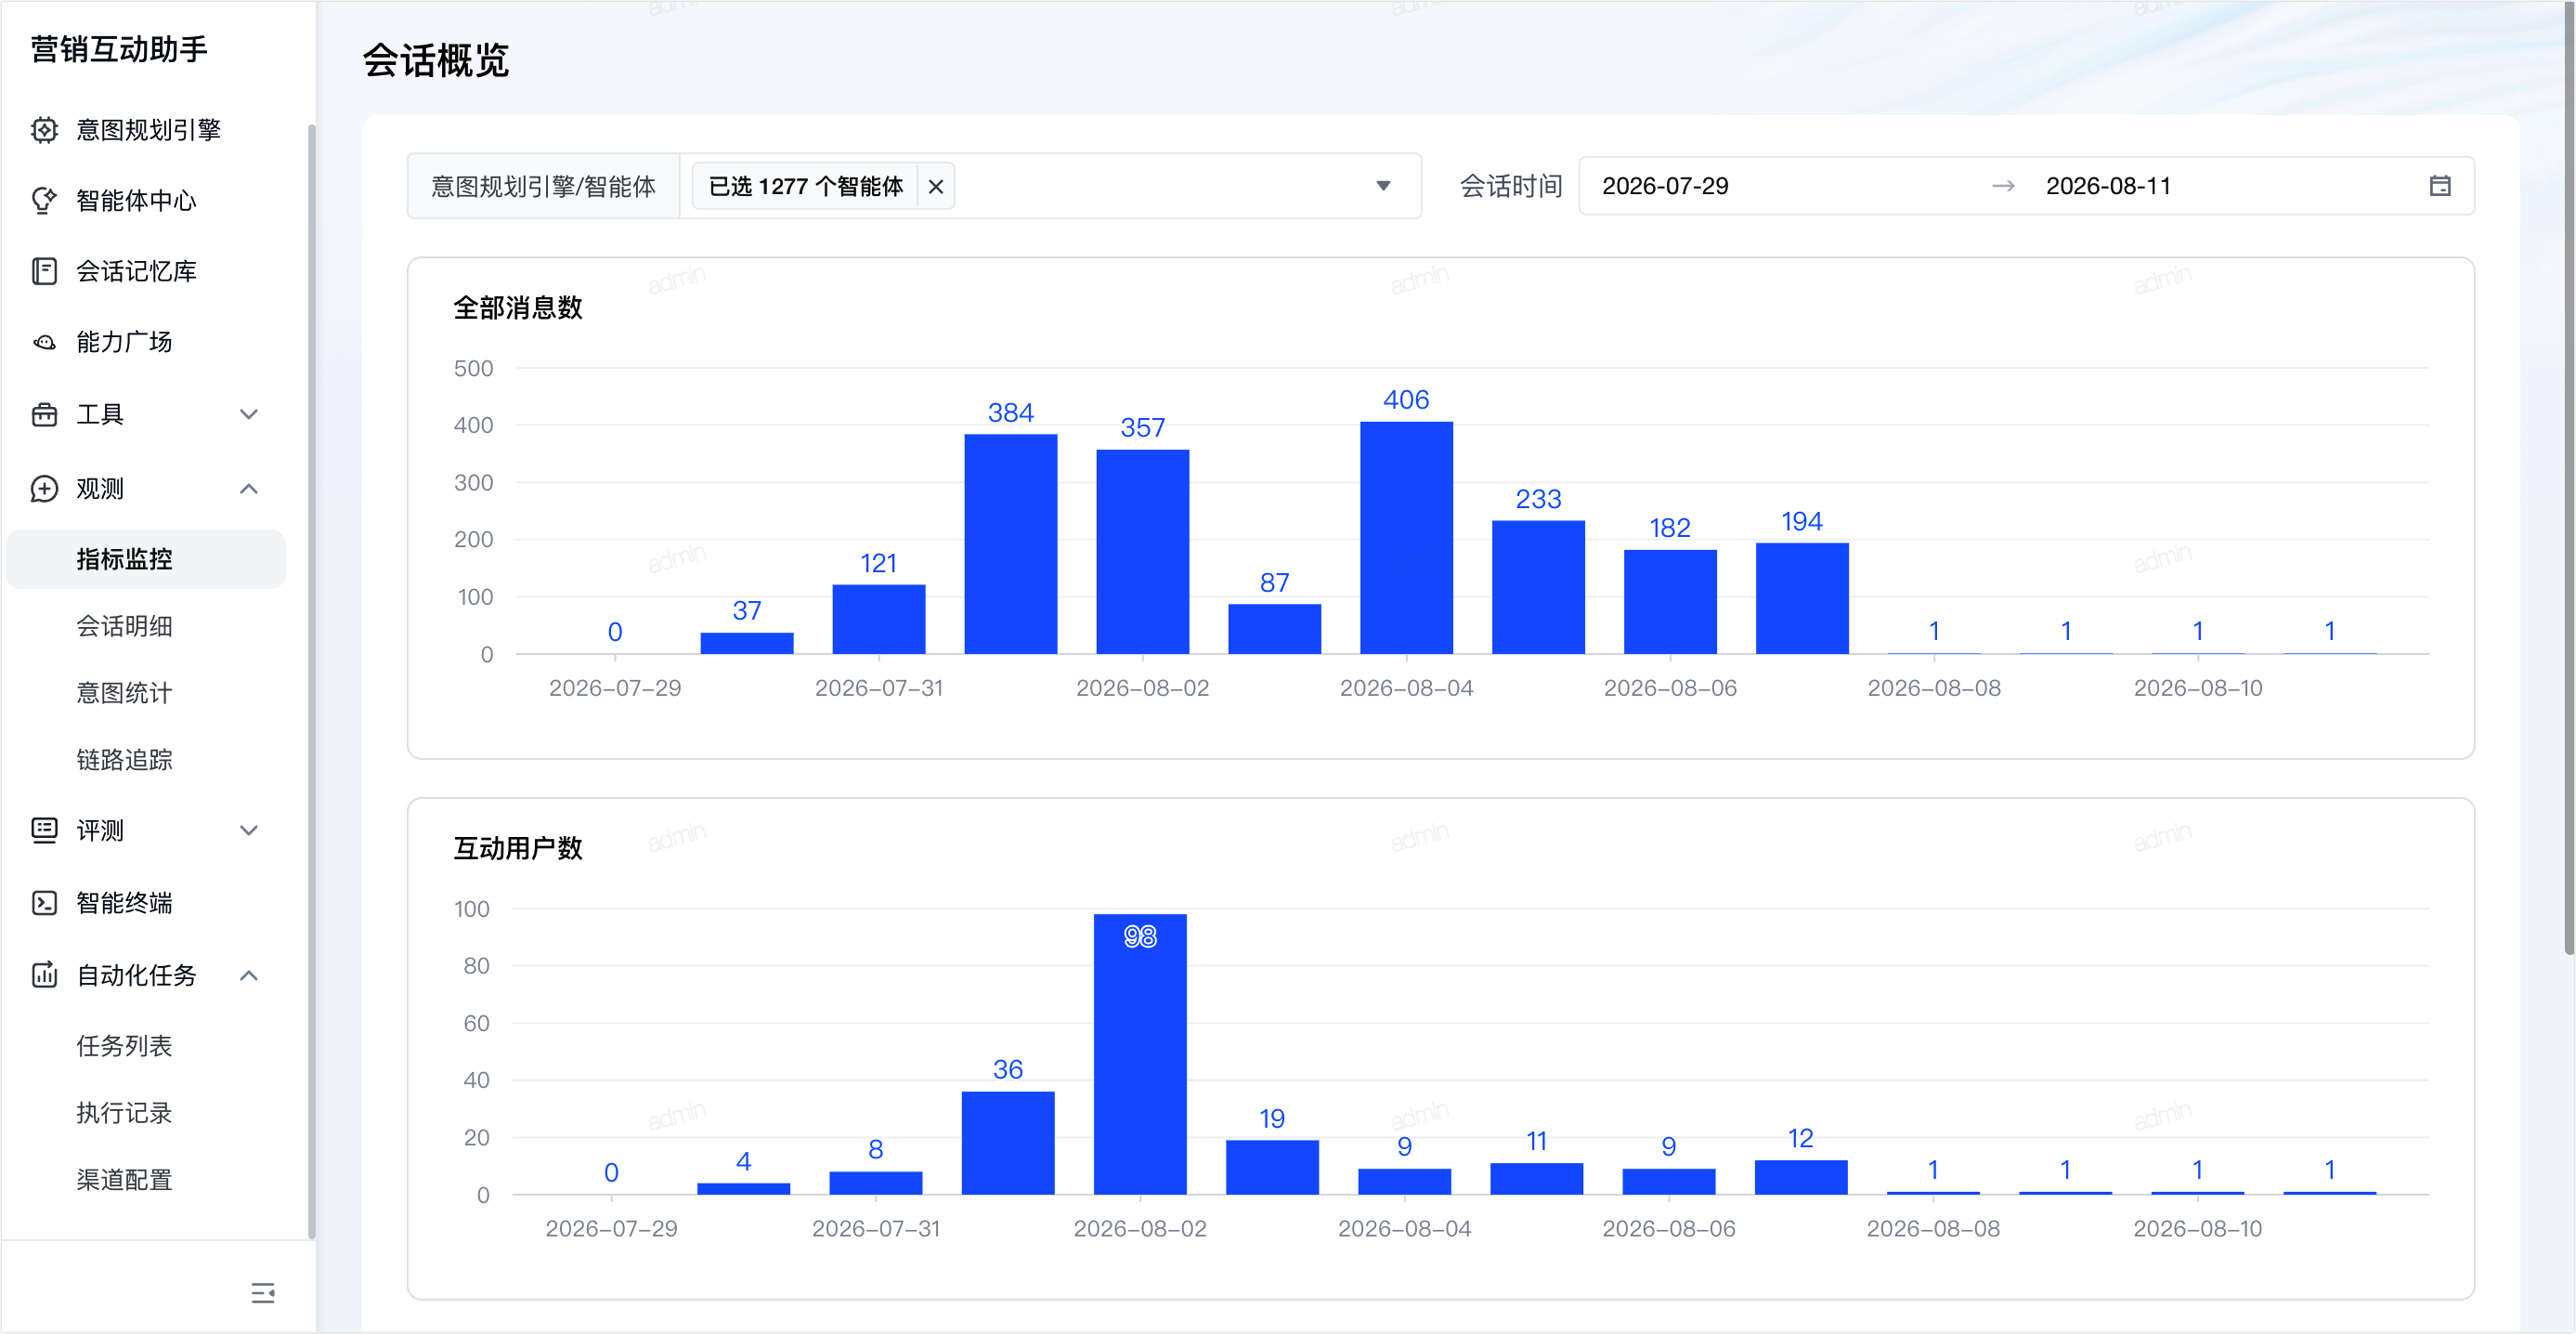Click the 406 bar in 全部消息数 chart

[x=1406, y=538]
